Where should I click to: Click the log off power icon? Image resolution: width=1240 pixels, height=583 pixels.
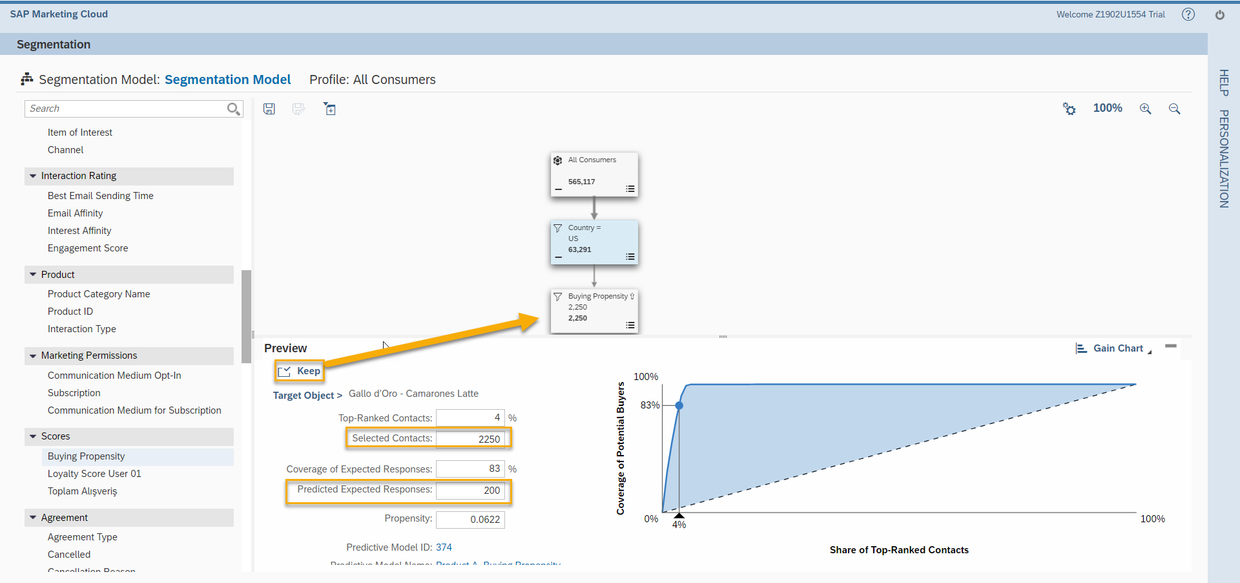[x=1220, y=15]
